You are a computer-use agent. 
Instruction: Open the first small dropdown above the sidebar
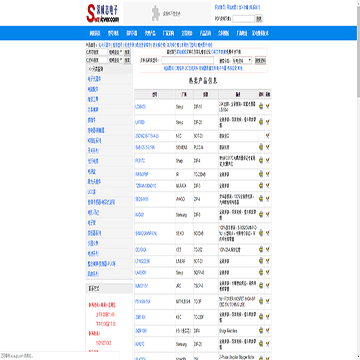[115, 52]
